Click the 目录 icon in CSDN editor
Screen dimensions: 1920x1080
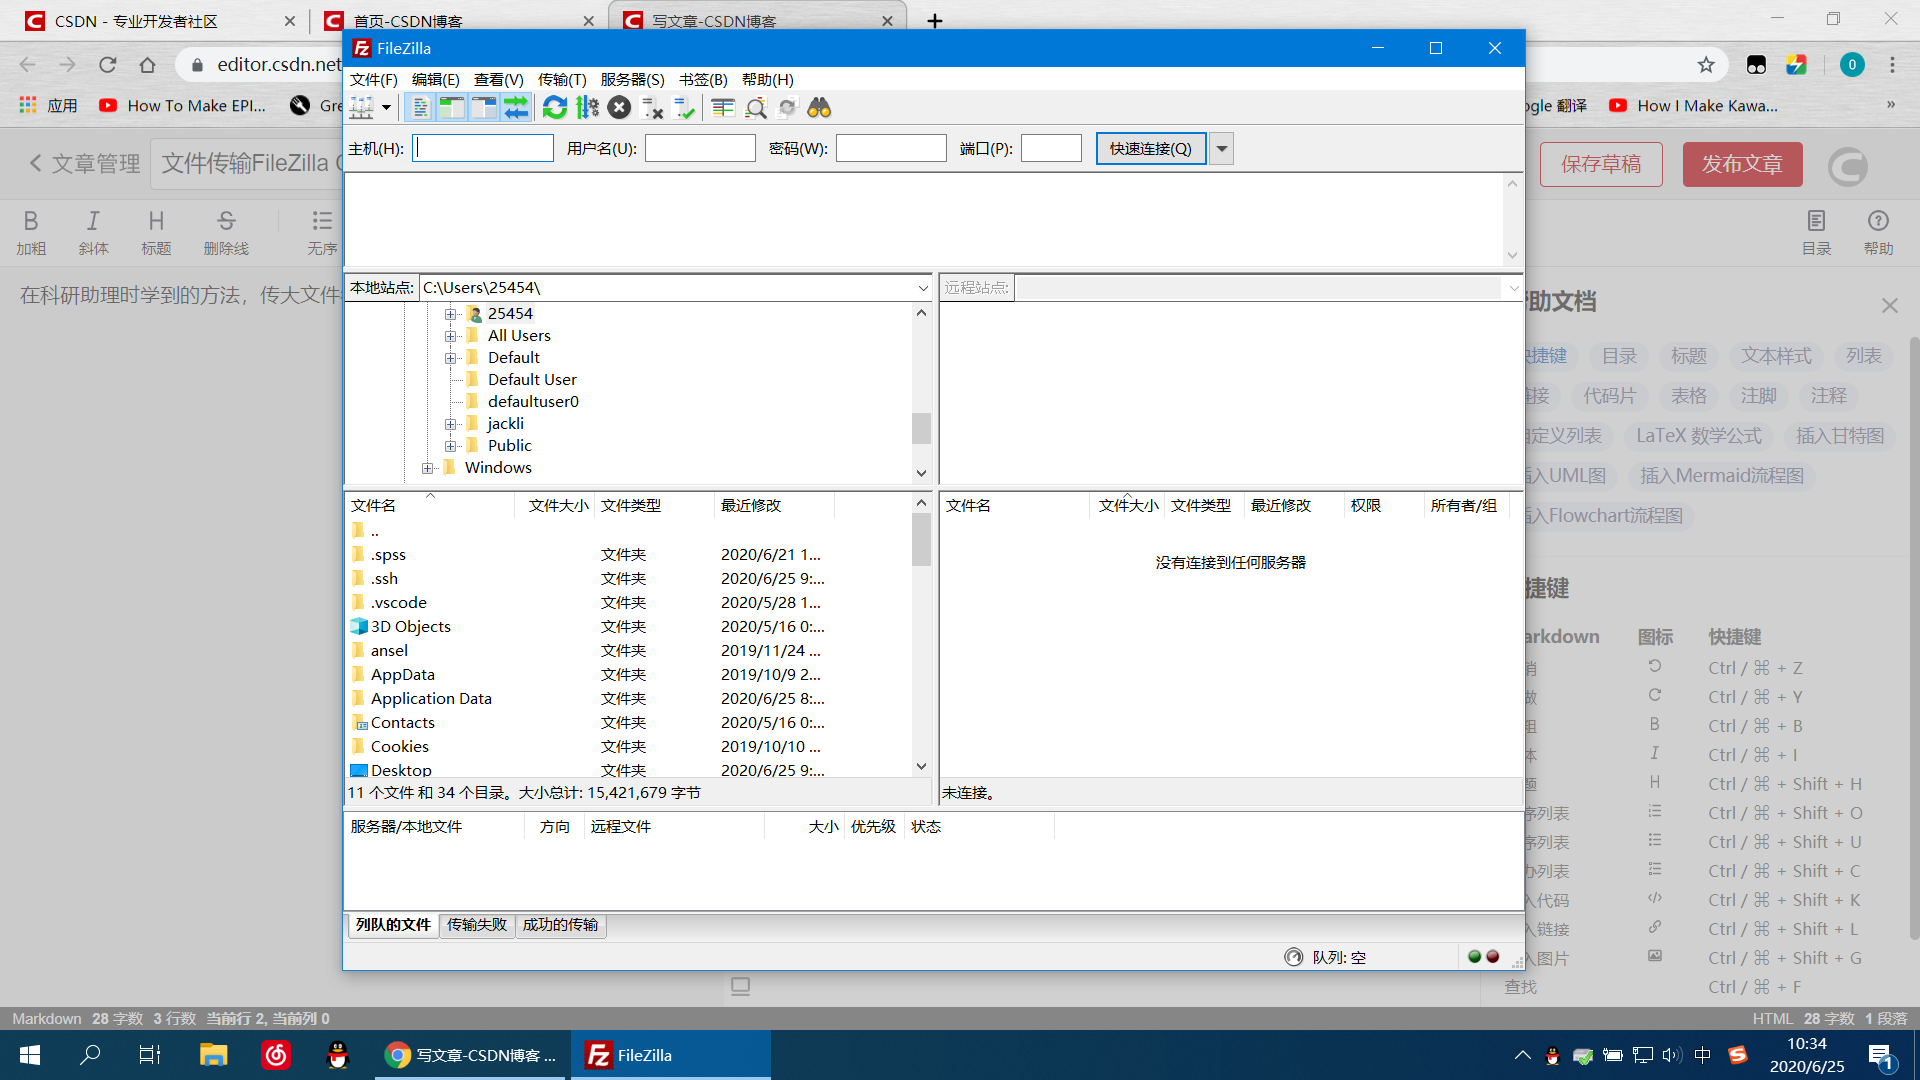tap(1816, 232)
